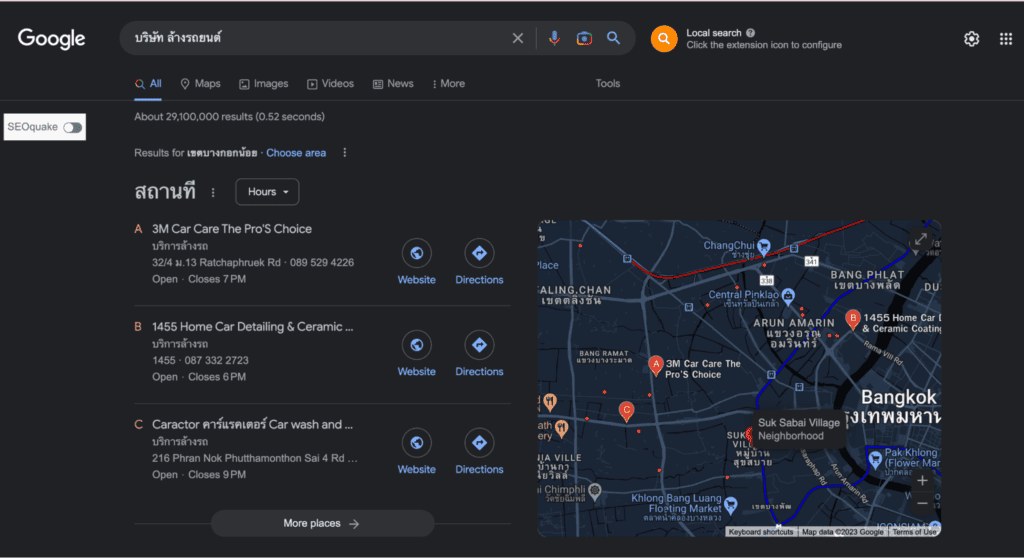This screenshot has height=558, width=1024.
Task: Click 'Open · Closes 9 PM' text
Action: (x=199, y=475)
